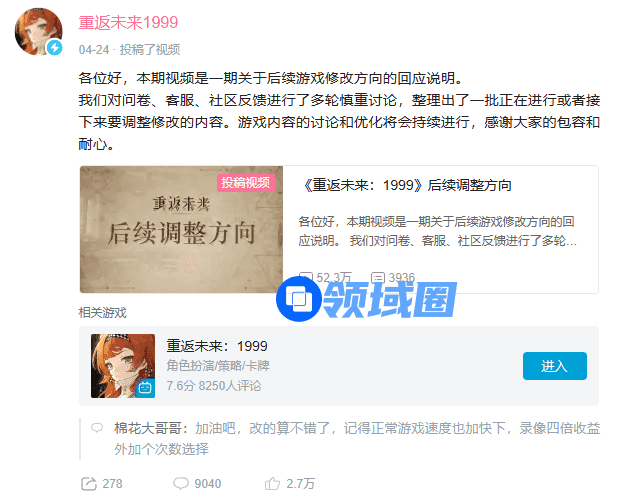Open the 《重返未来：1999》后续调整方向 video title

click(x=406, y=185)
